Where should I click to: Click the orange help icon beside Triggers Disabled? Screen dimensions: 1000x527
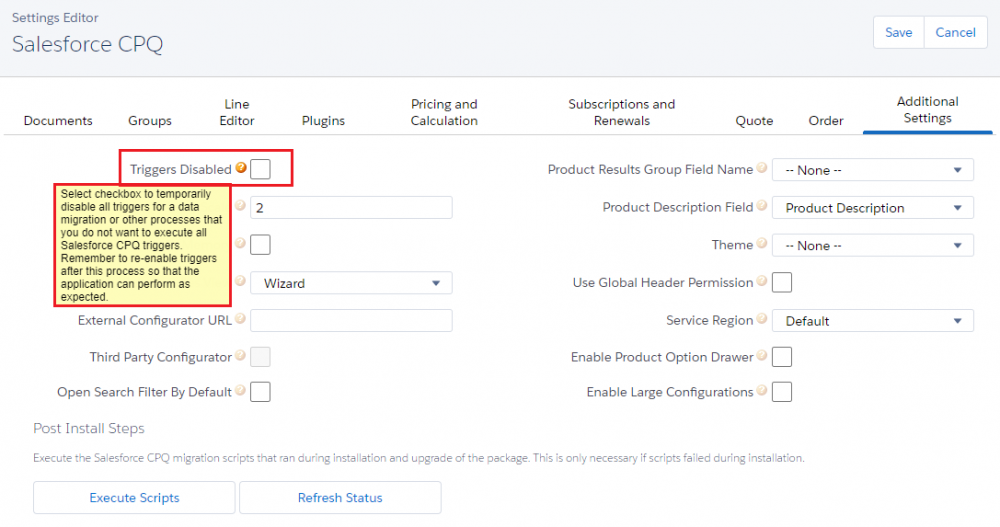pos(241,168)
